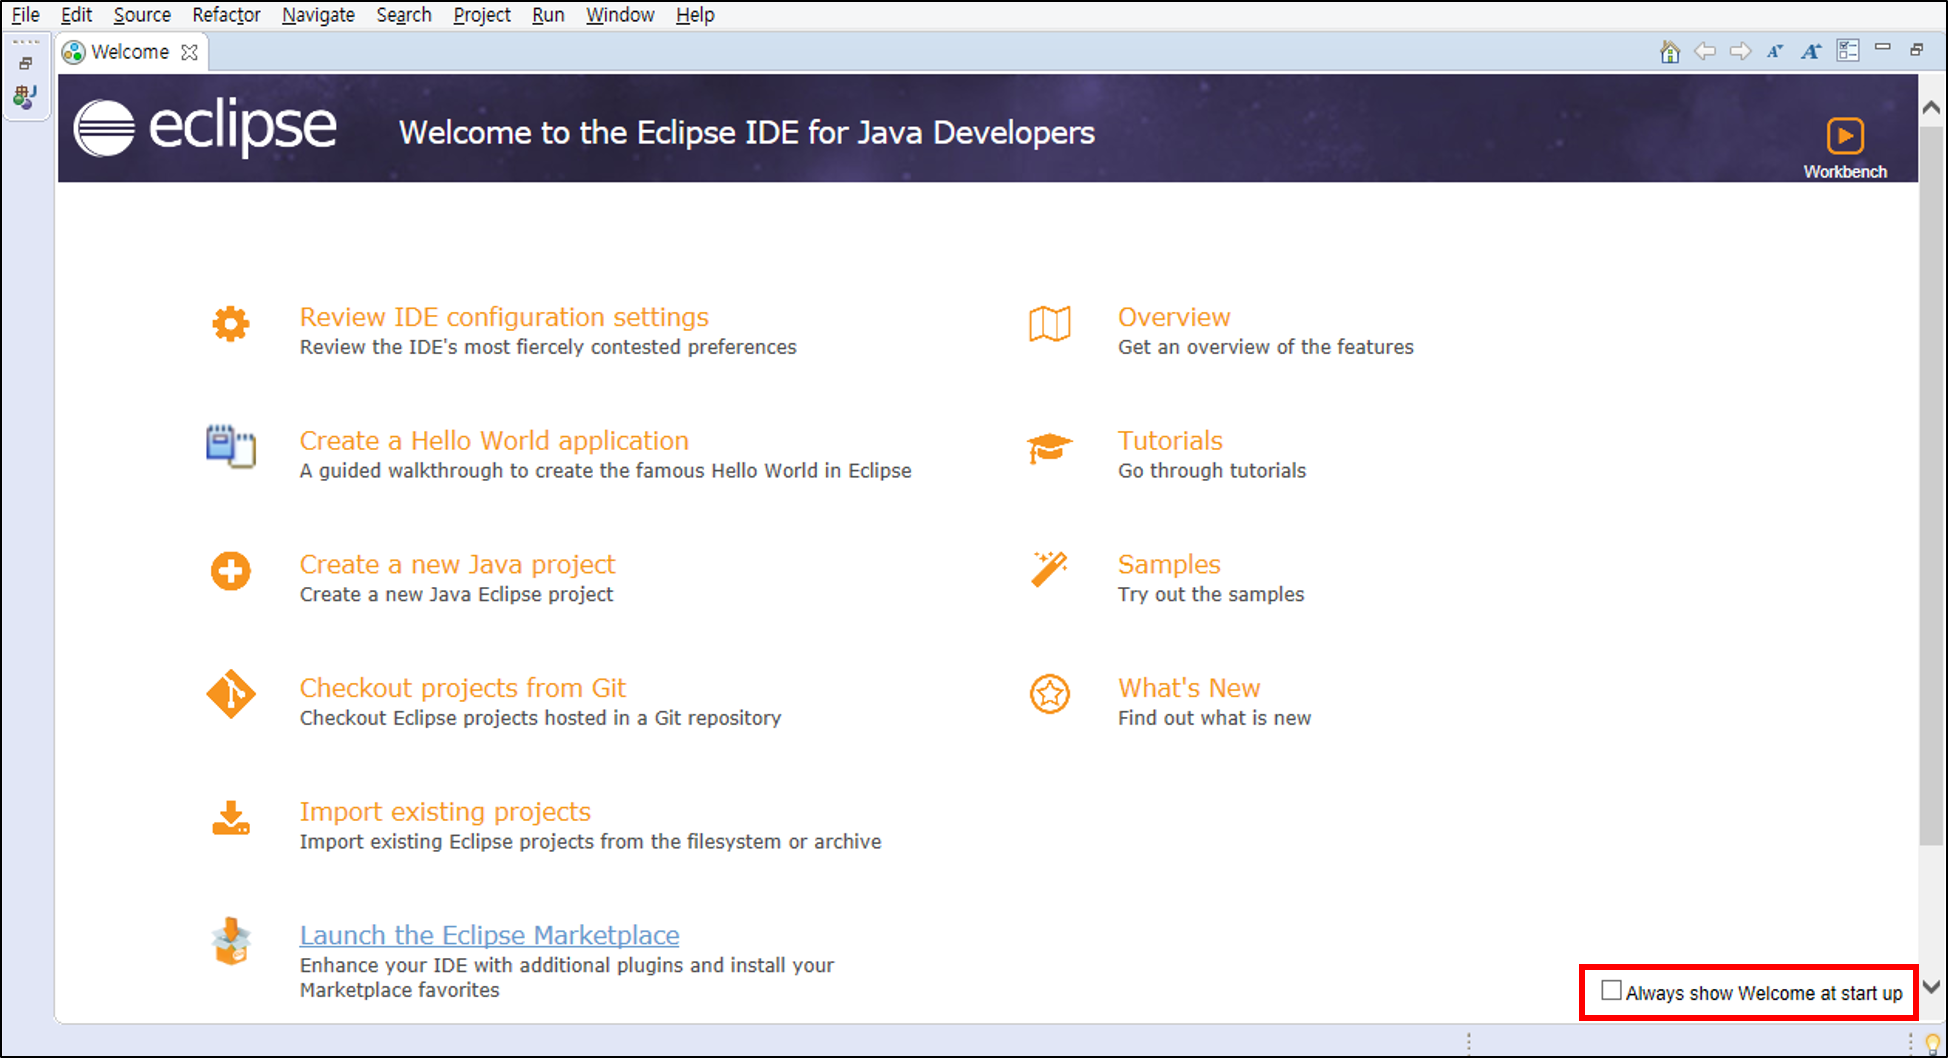Open the Edit menu
This screenshot has height=1058, width=1948.
(76, 15)
